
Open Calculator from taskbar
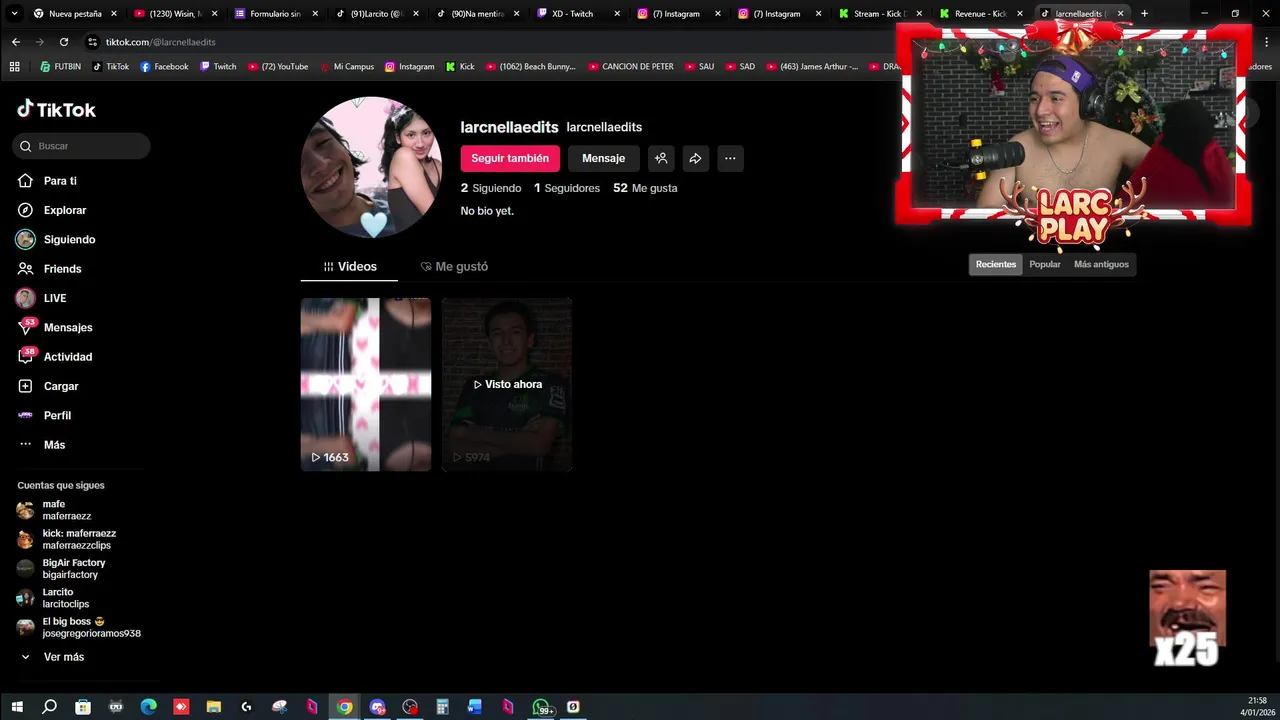442,707
